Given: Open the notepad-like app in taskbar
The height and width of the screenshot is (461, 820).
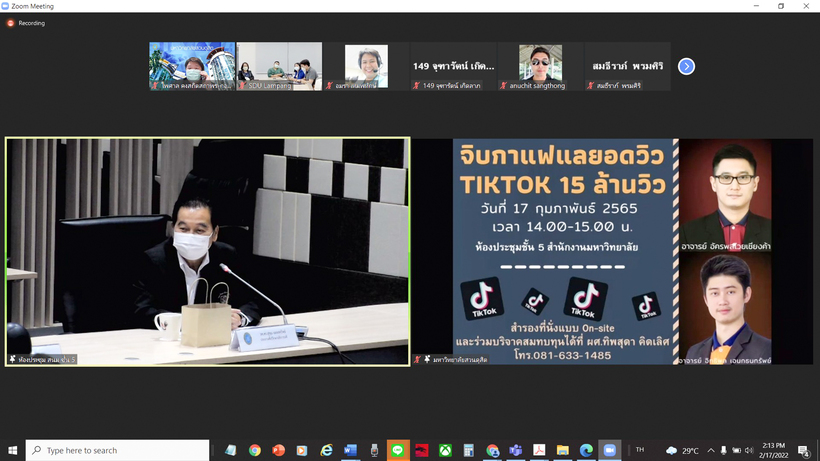Looking at the screenshot, I should (231, 450).
